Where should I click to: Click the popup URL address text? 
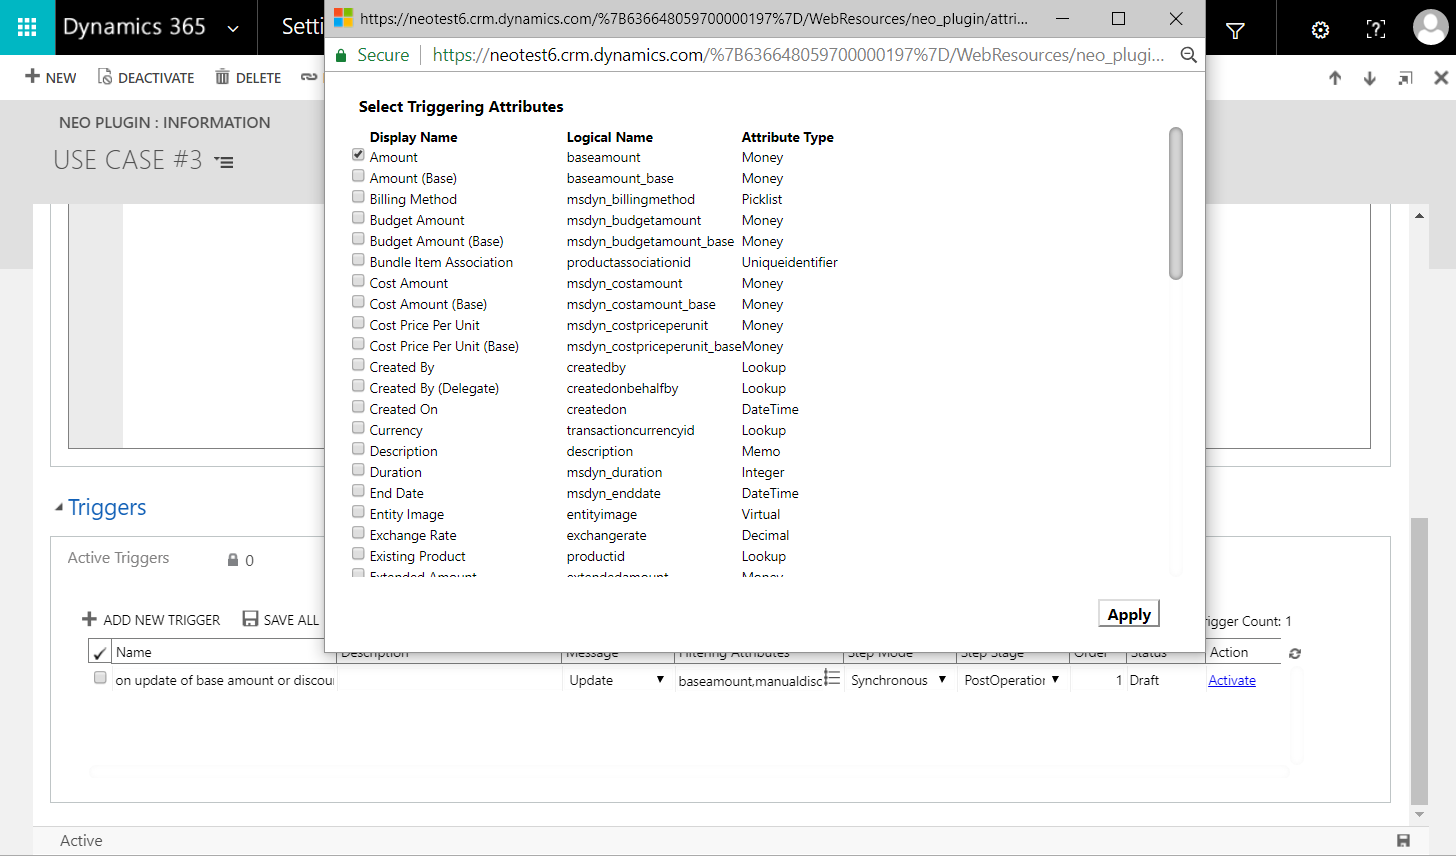798,55
